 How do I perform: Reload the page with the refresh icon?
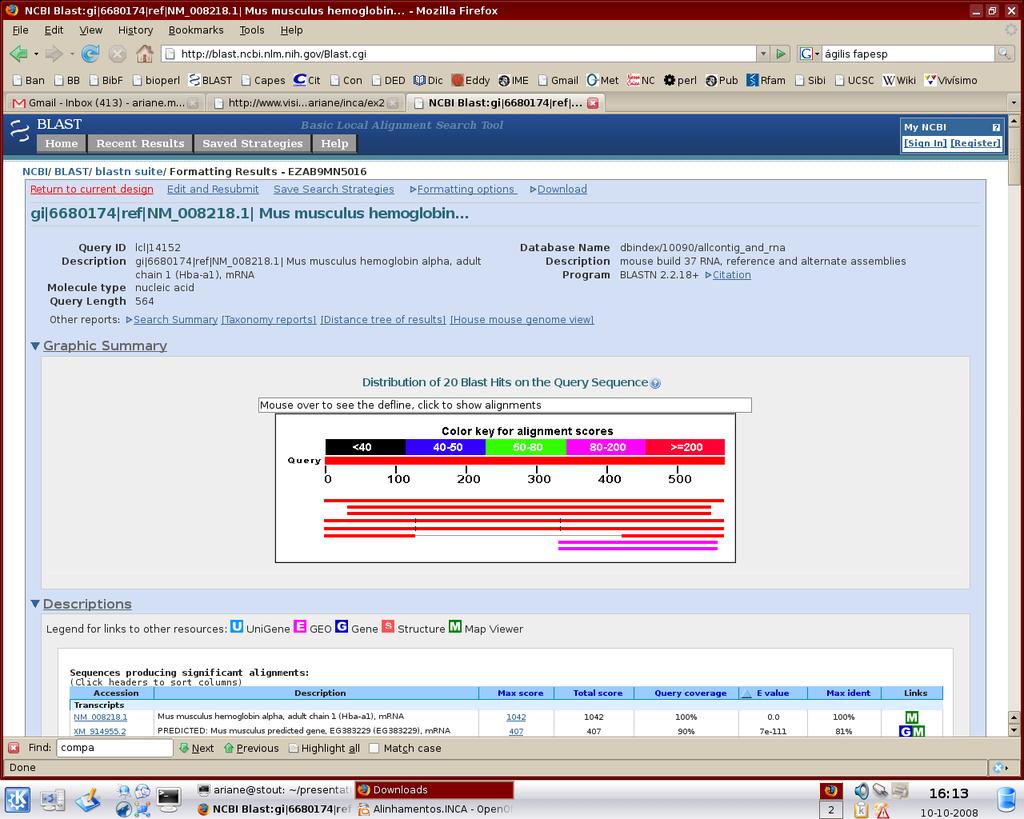(90, 54)
